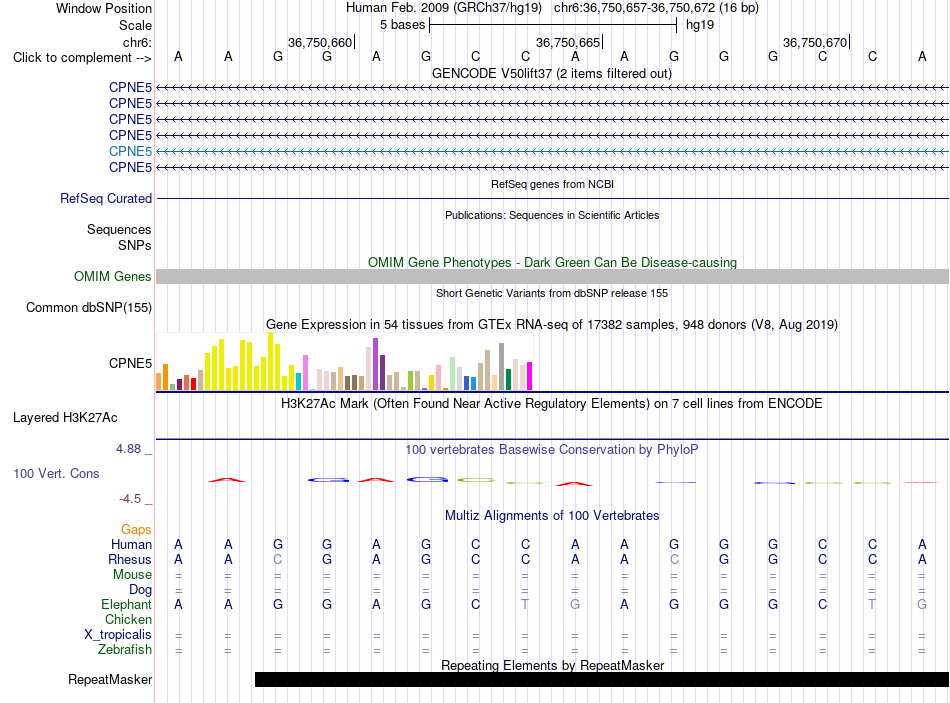Select the Window Position label
This screenshot has width=950, height=703.
coord(104,8)
